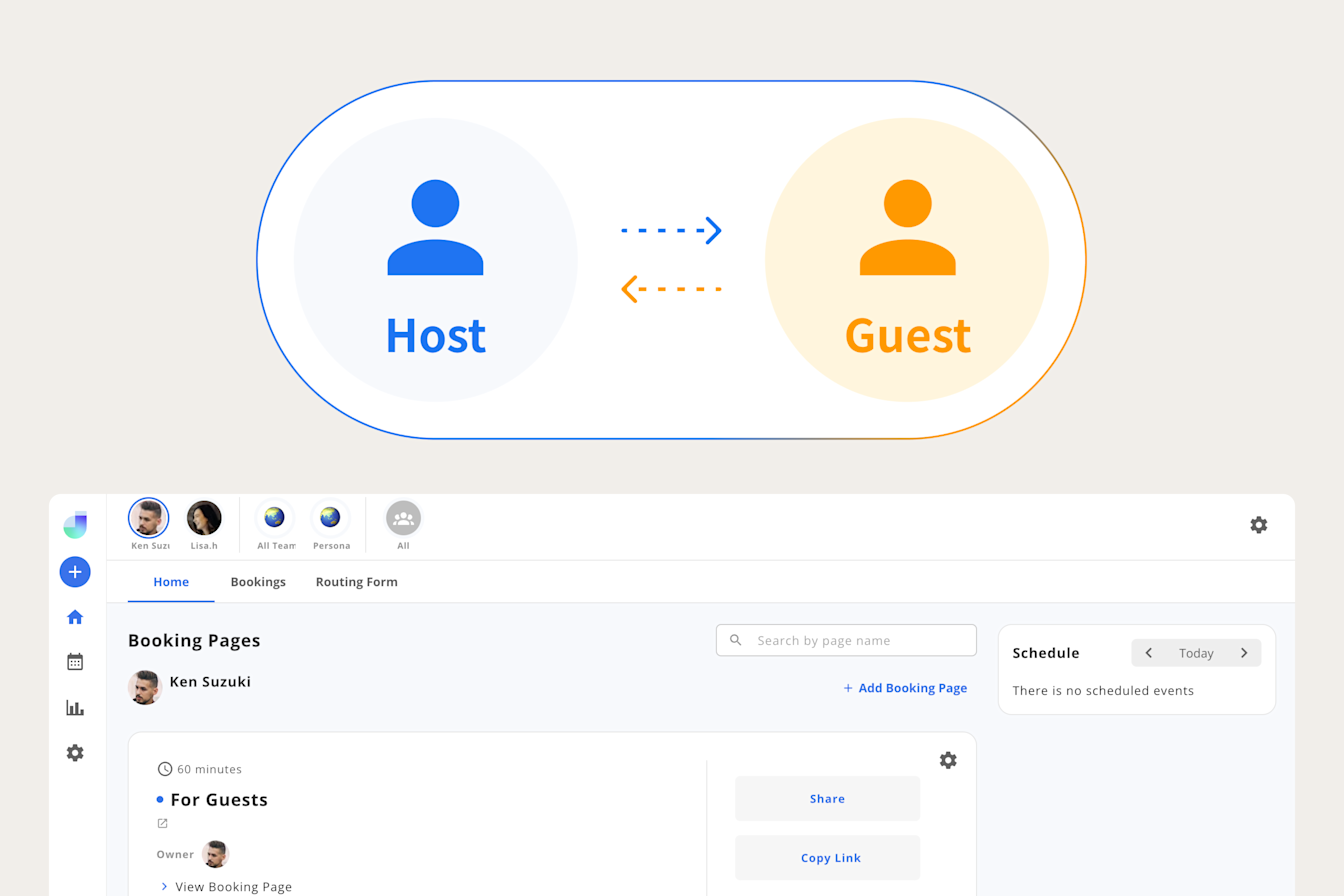Click the no scheduled events message
The image size is (1344, 896).
[1103, 691]
